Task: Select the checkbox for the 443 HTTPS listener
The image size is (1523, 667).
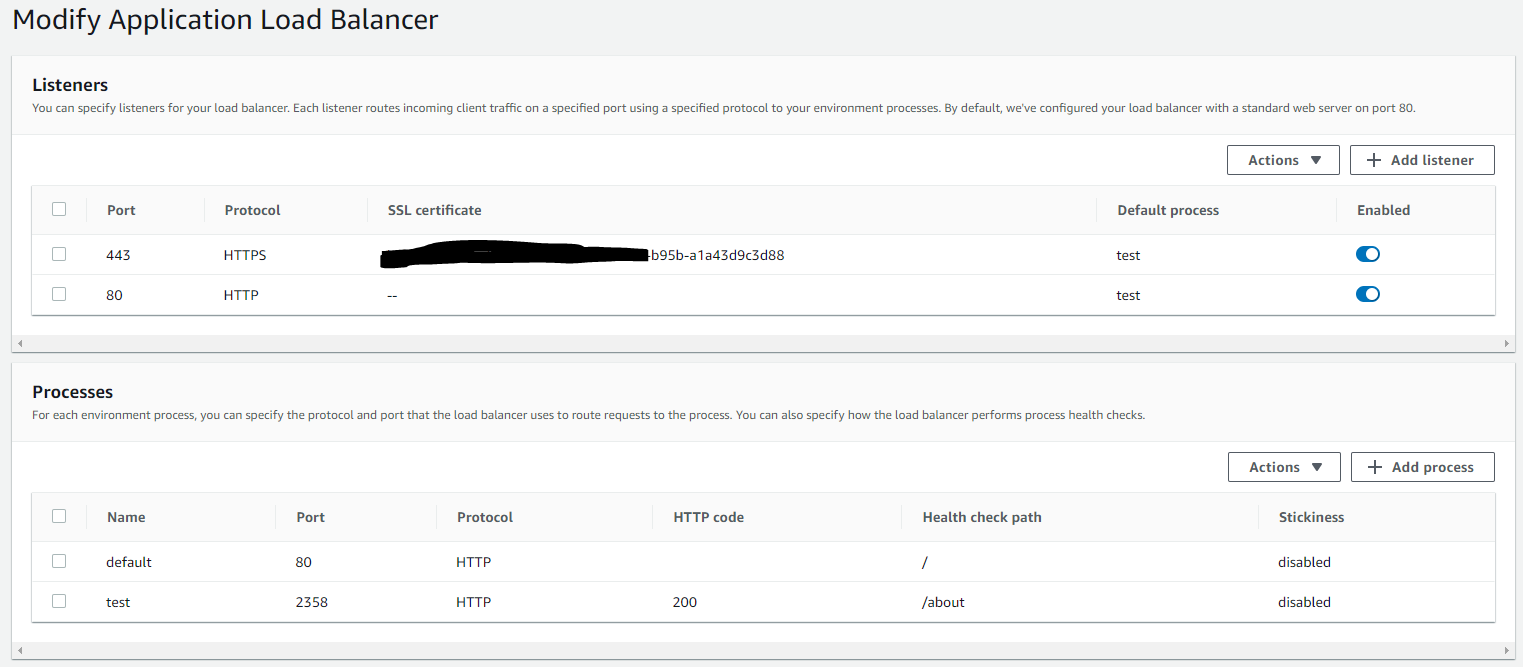Action: tap(59, 254)
